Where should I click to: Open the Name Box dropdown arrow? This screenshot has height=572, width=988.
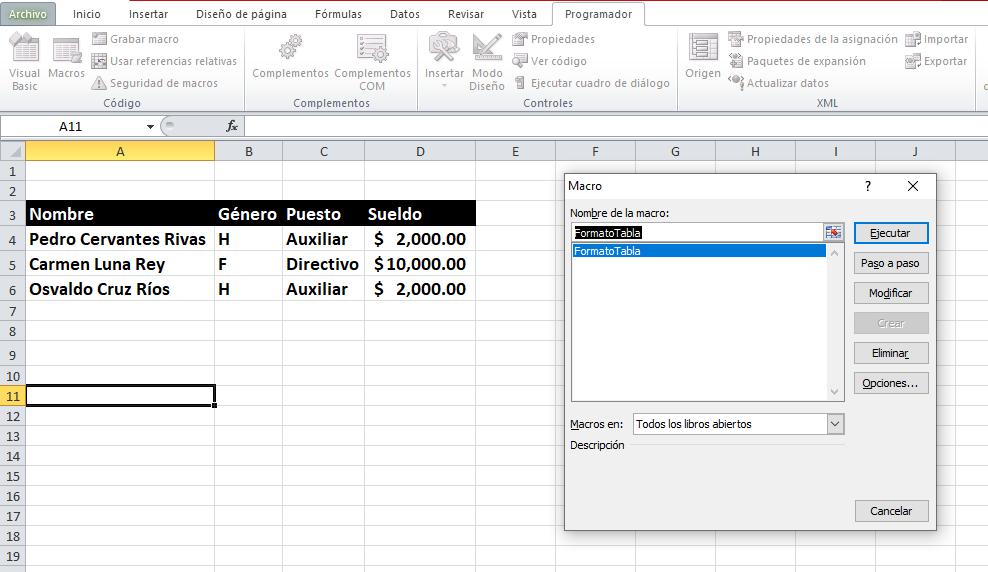tap(151, 126)
